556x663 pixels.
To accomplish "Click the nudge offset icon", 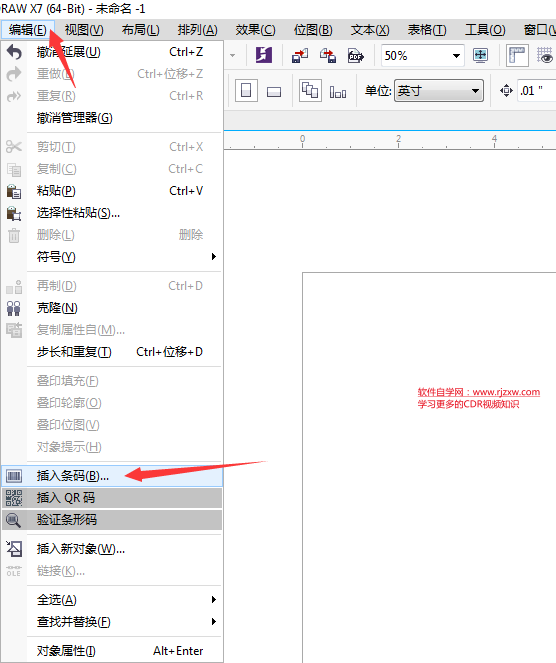I will click(506, 90).
